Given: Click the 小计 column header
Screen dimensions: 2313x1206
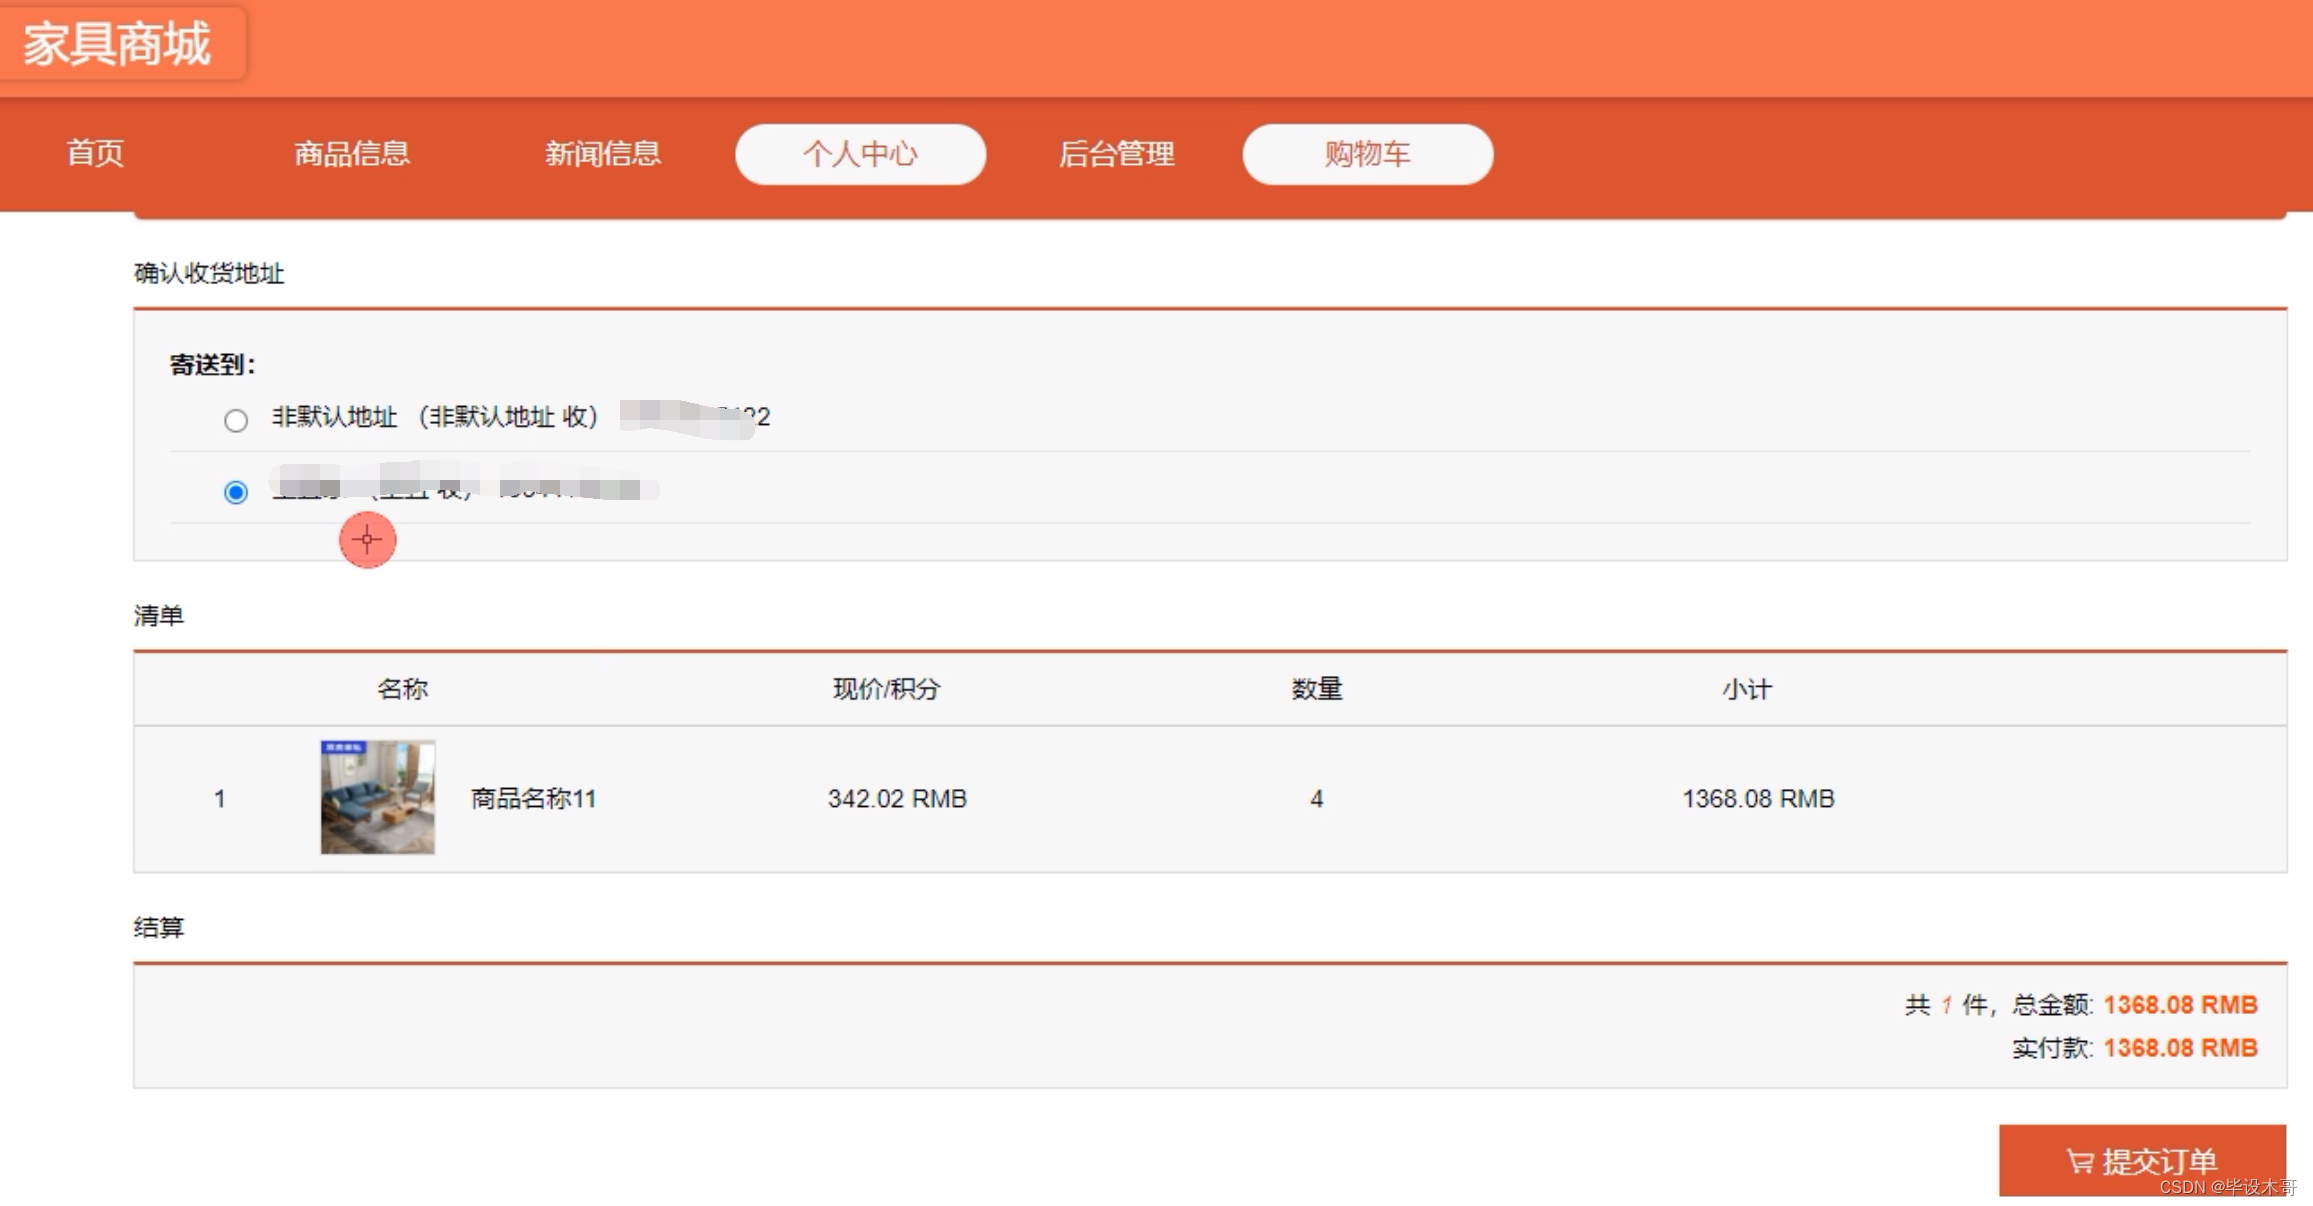Looking at the screenshot, I should pyautogui.click(x=1746, y=689).
